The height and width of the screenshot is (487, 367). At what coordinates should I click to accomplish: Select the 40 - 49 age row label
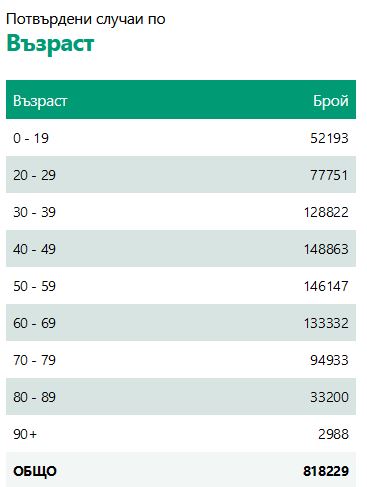point(34,249)
